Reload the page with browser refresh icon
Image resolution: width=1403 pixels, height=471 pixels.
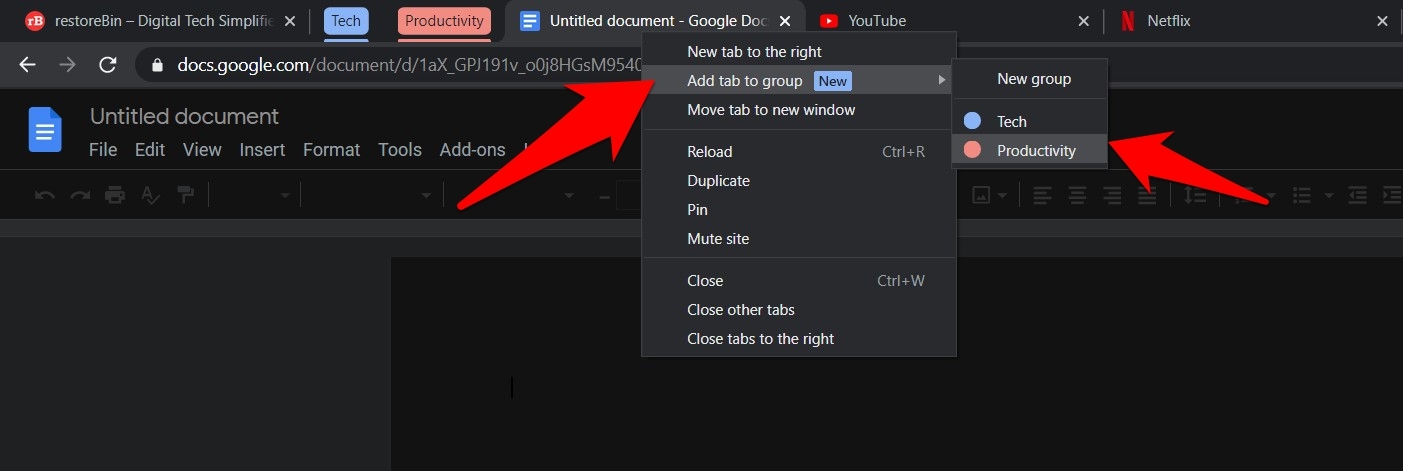tap(108, 65)
